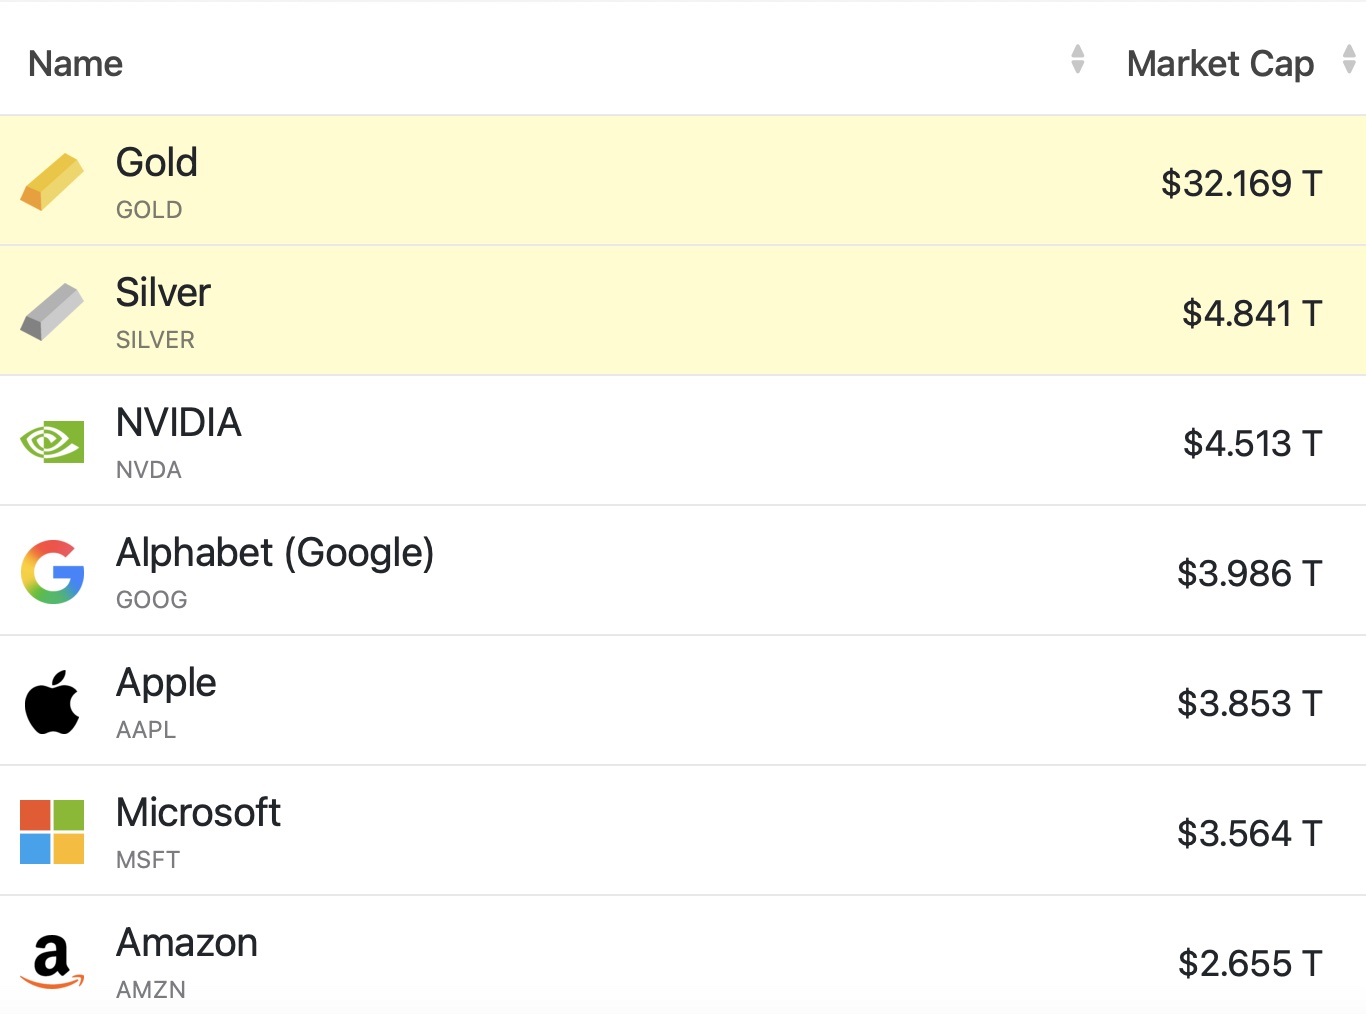Click the Amazon logo icon
The image size is (1366, 1014).
click(52, 962)
